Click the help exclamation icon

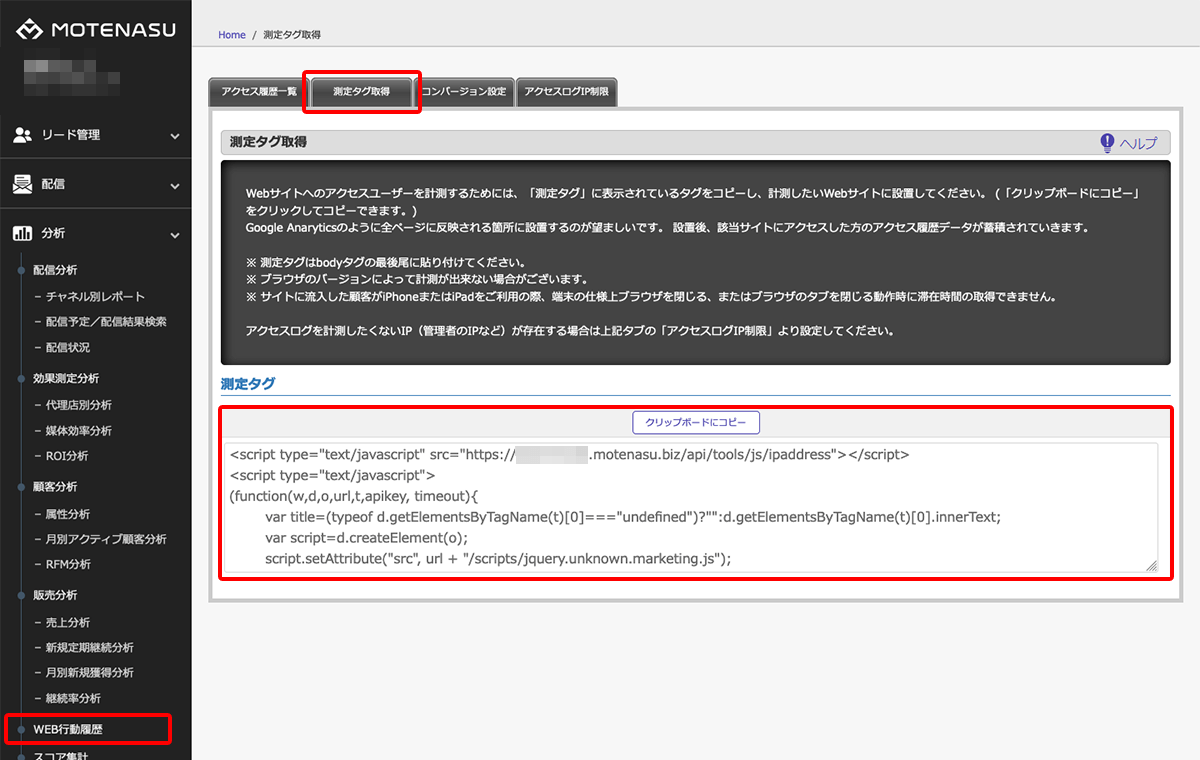coord(1107,143)
